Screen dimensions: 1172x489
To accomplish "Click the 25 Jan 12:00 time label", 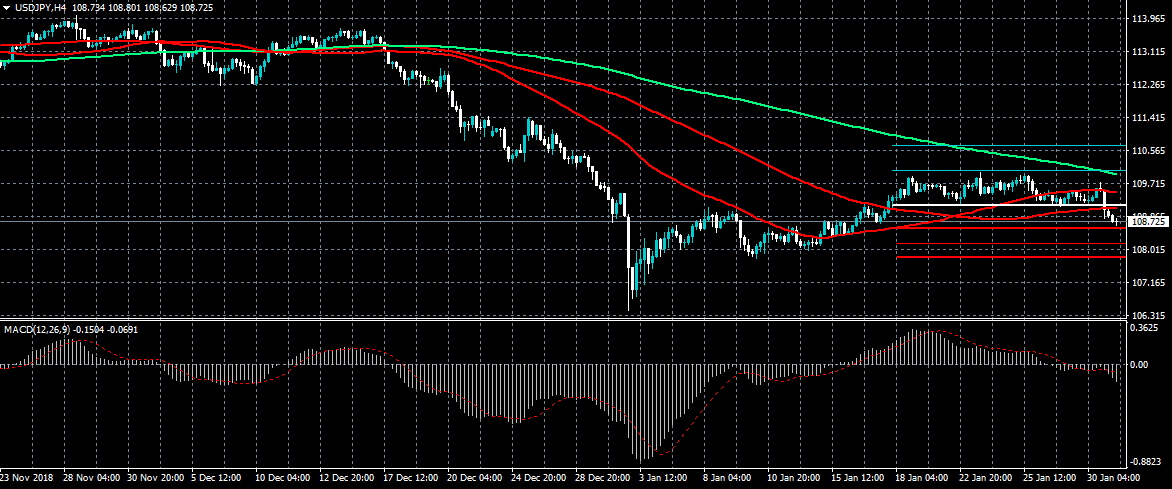I will 1051,478.
